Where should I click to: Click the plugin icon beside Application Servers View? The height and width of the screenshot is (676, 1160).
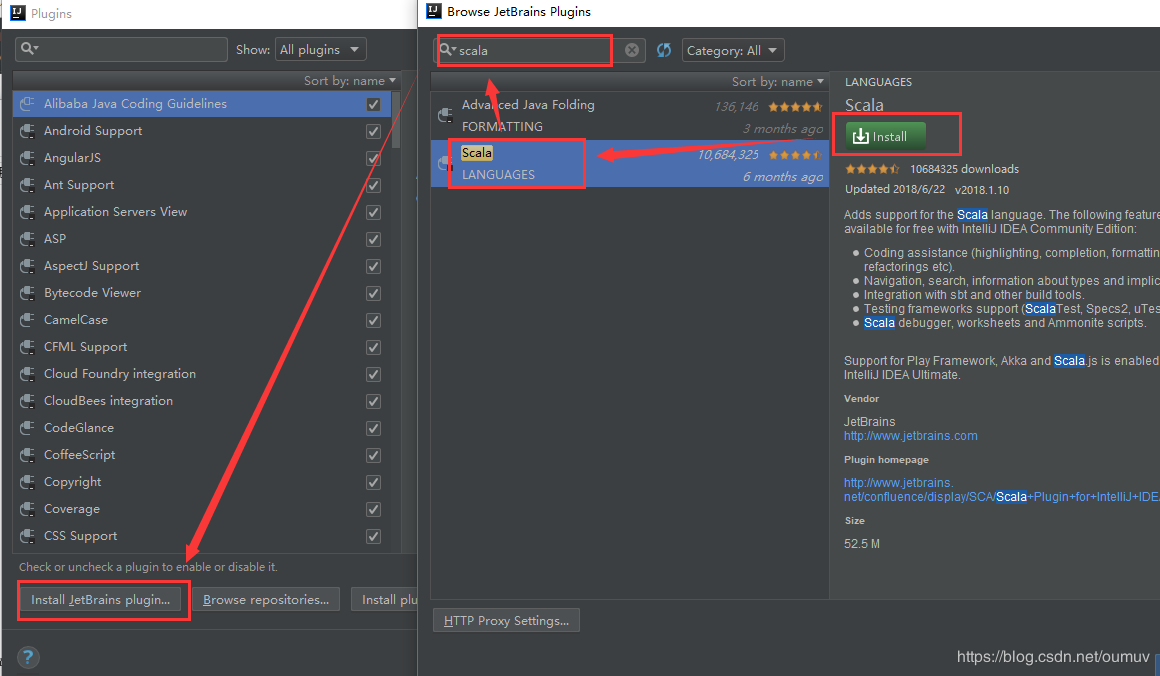pos(27,212)
